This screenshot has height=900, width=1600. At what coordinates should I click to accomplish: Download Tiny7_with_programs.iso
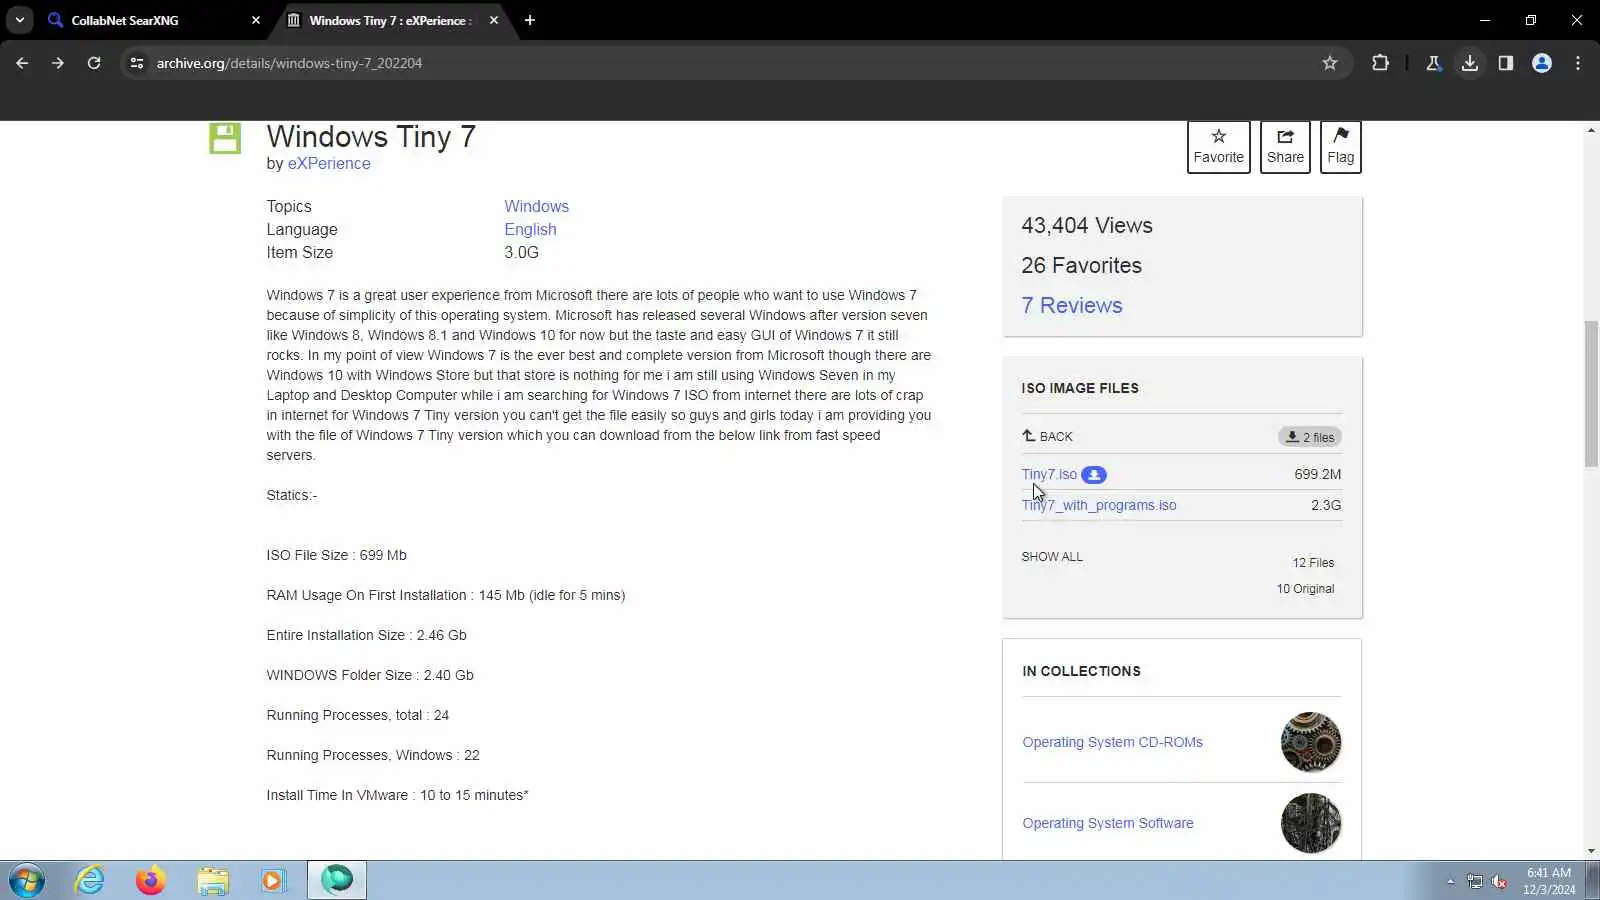pos(1099,505)
